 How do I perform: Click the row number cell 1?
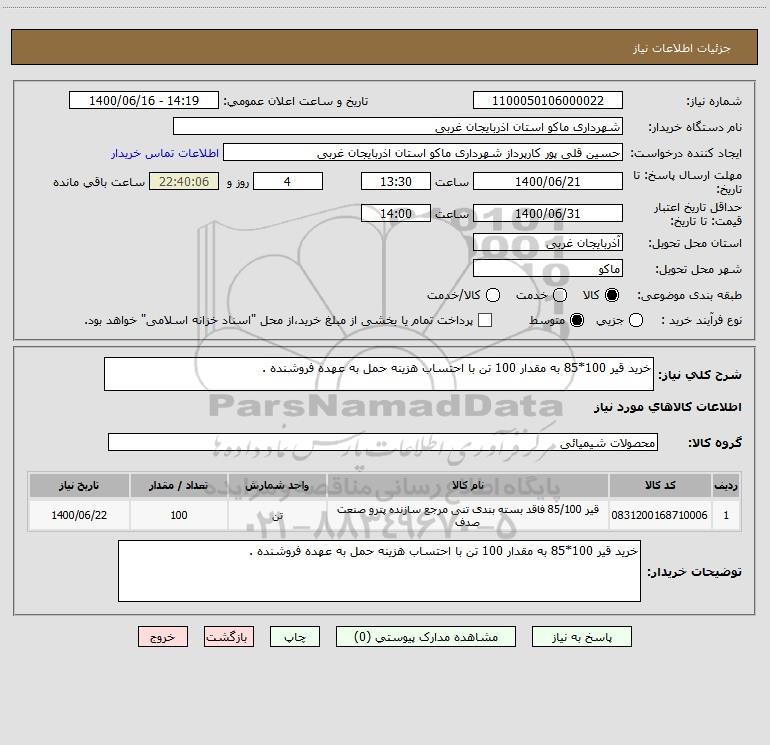coord(726,515)
